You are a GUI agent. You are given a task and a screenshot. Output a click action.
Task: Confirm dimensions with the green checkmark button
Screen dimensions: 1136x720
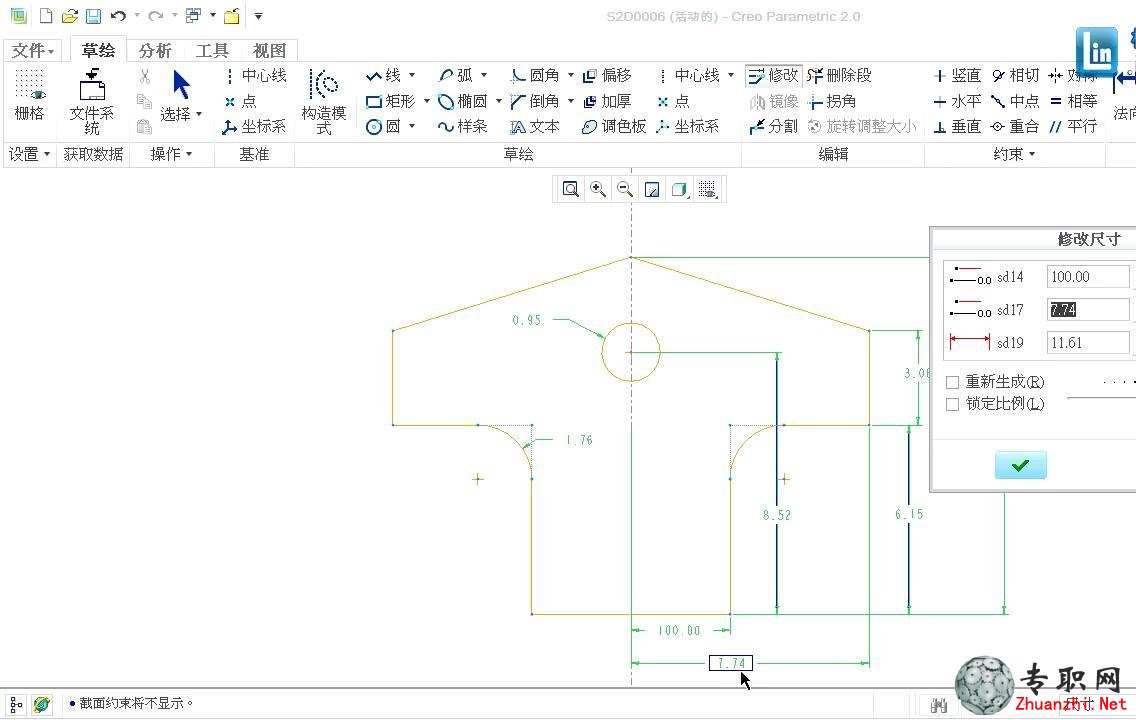(1020, 465)
